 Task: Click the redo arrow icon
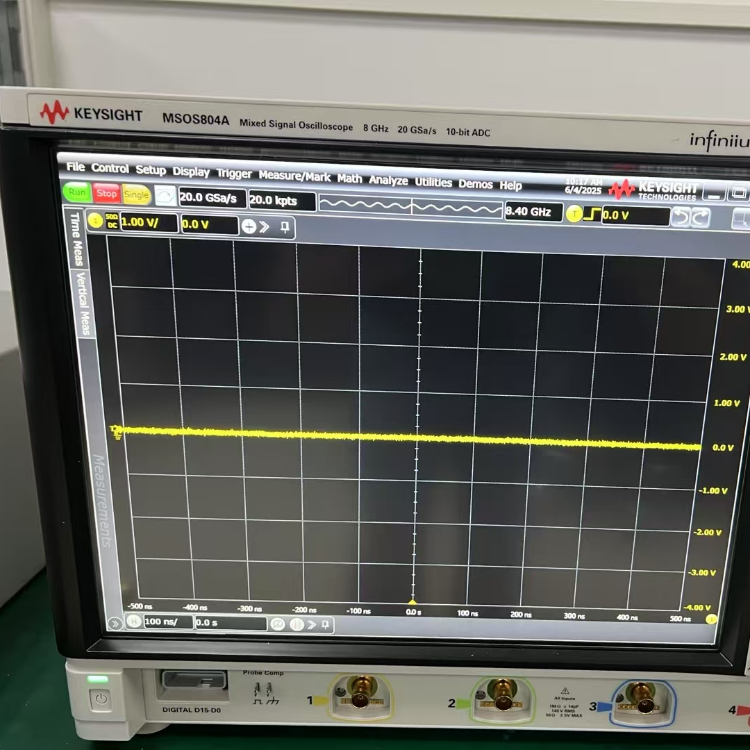click(x=700, y=218)
